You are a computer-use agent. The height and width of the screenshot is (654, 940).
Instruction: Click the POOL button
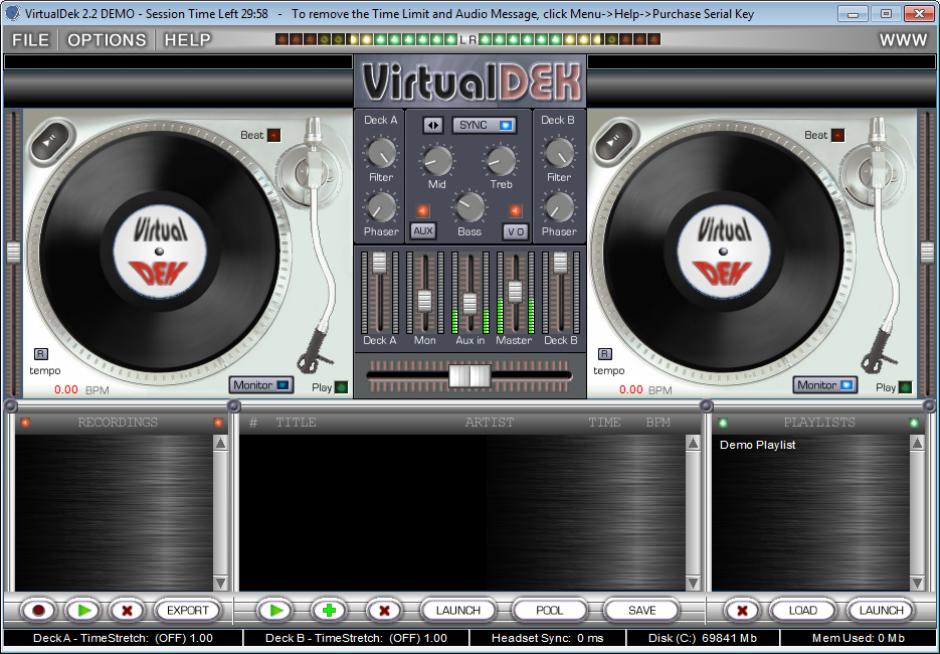(549, 610)
